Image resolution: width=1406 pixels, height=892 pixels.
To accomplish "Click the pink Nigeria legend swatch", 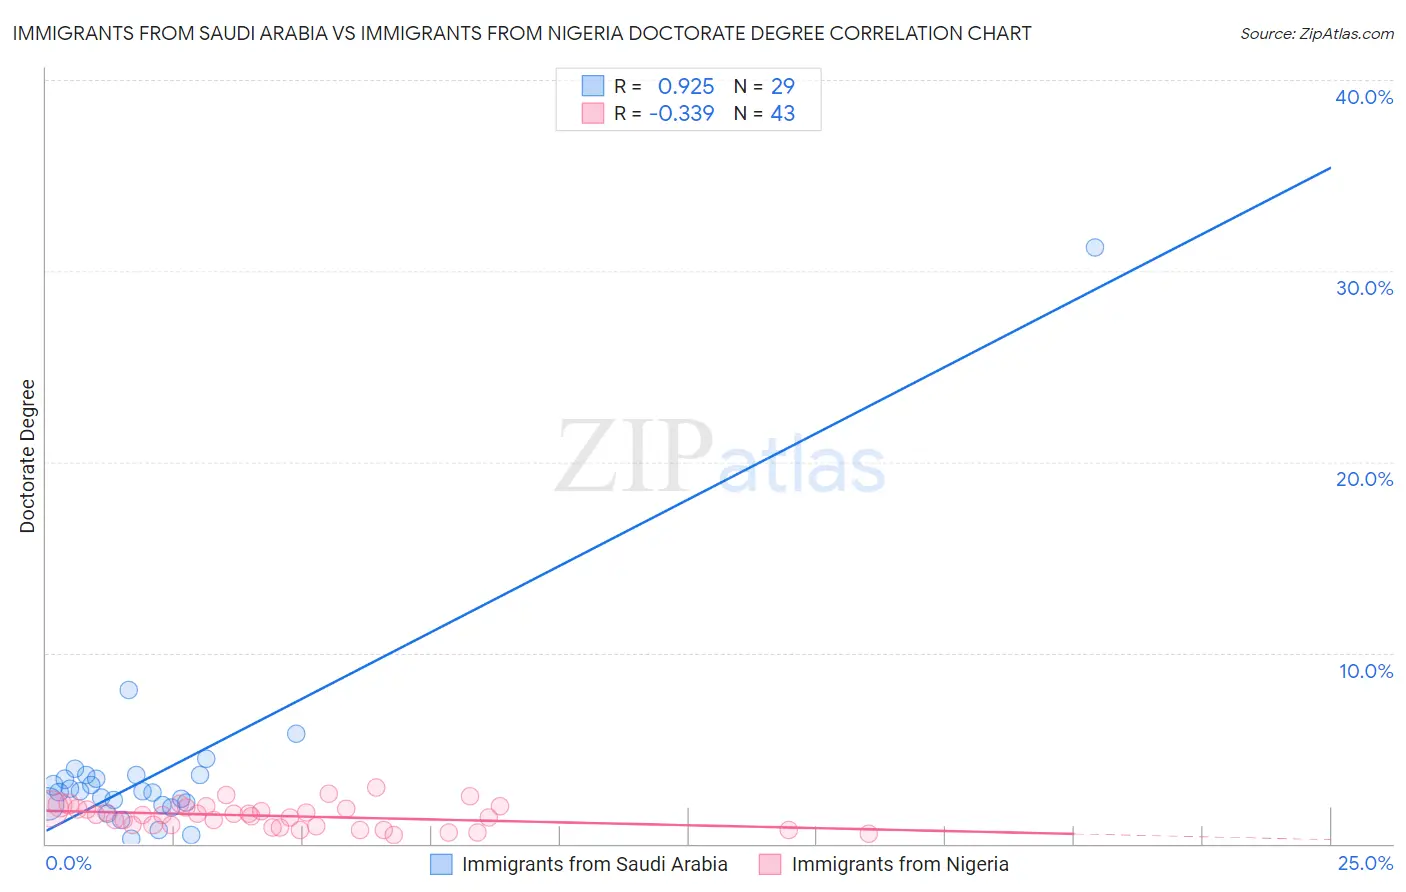I will [770, 864].
